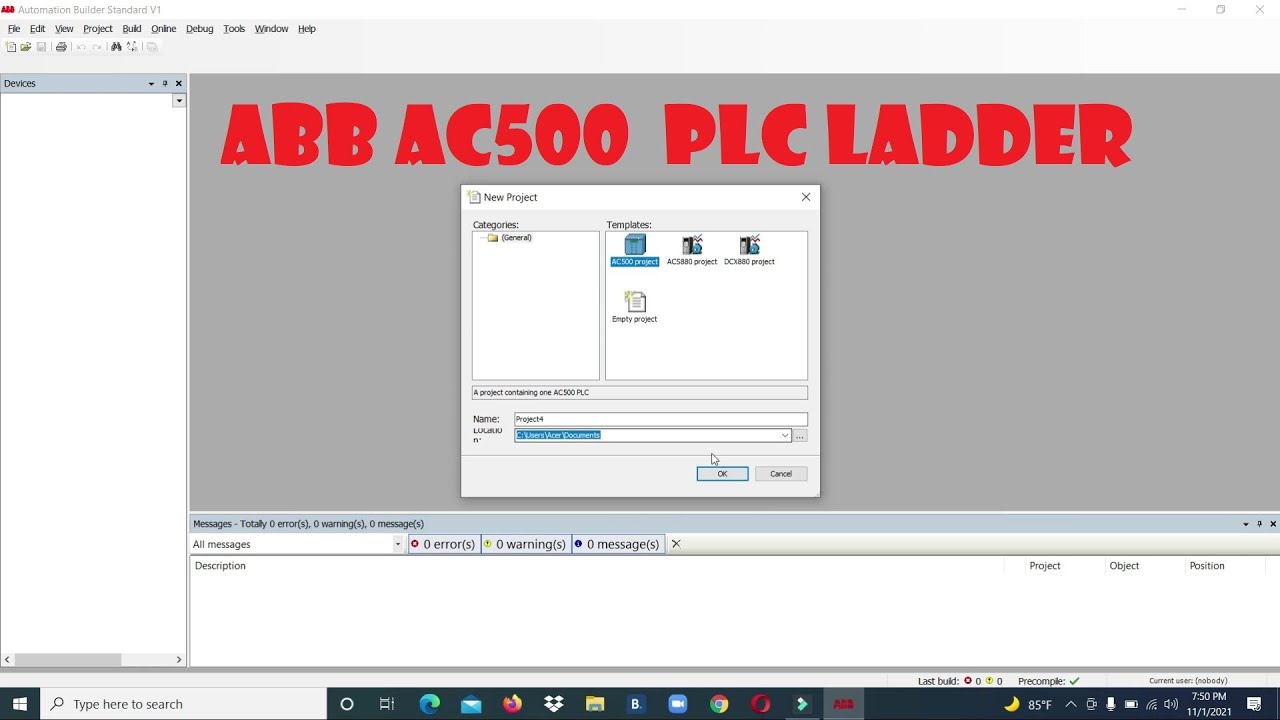The width and height of the screenshot is (1280, 720).
Task: Open the File menu
Action: (14, 29)
